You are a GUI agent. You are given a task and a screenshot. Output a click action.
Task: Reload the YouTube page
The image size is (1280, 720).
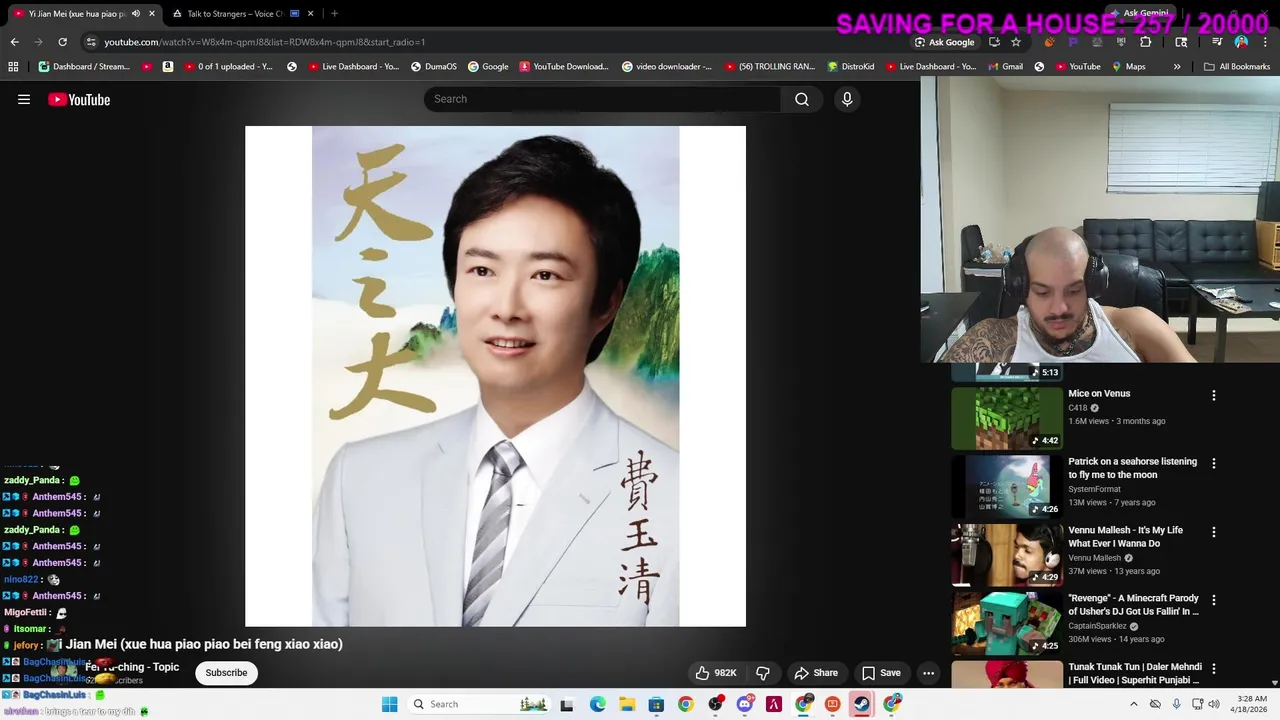point(62,42)
